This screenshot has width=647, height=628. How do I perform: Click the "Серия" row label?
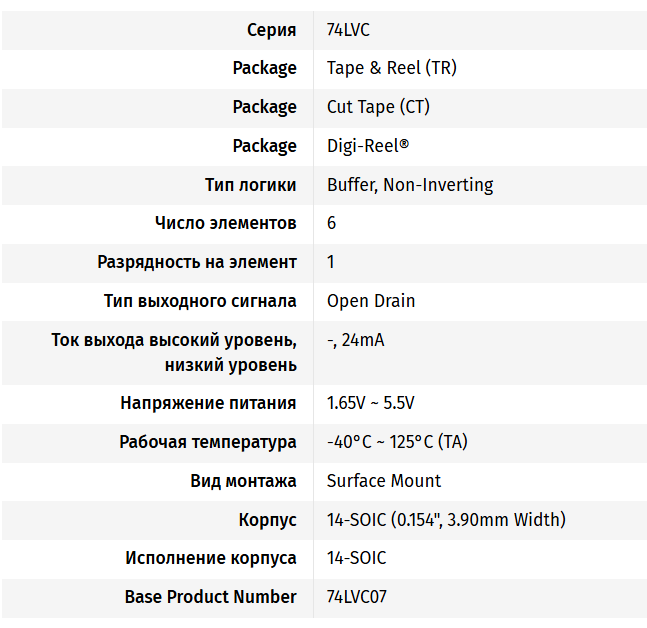click(272, 30)
